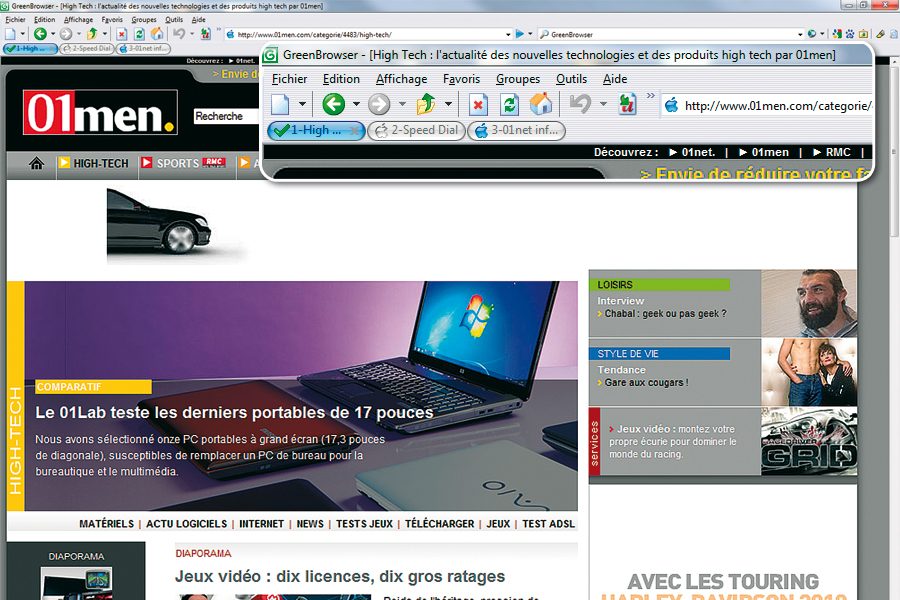Click the GreenBrowser search input field

tap(669, 34)
